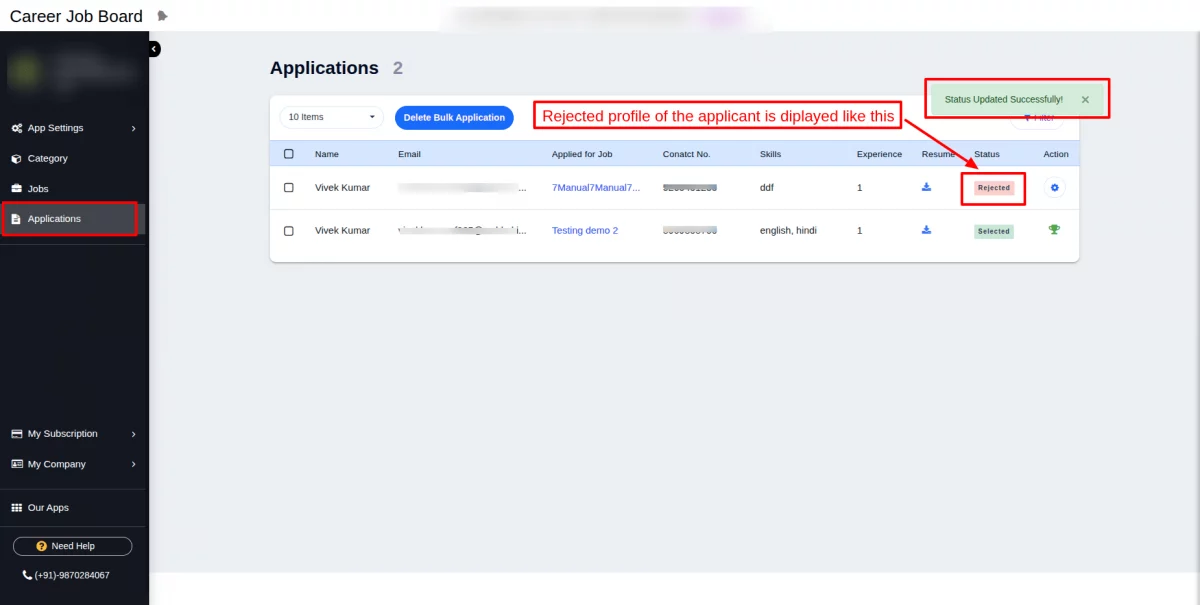This screenshot has height=605, width=1200.
Task: Tick checkbox for Testing demo 2 applicant row
Action: [289, 230]
